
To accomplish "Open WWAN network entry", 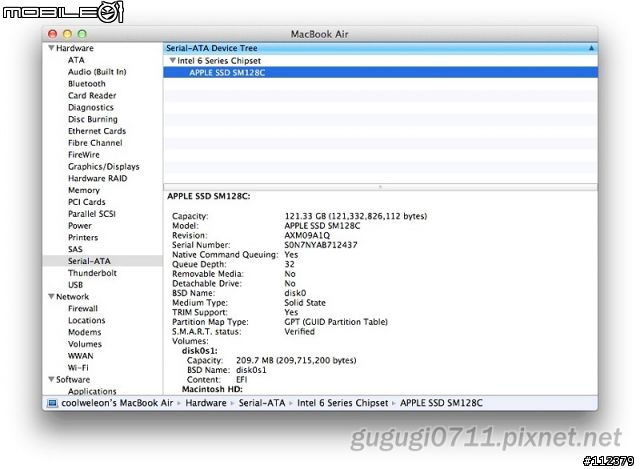I will [80, 356].
